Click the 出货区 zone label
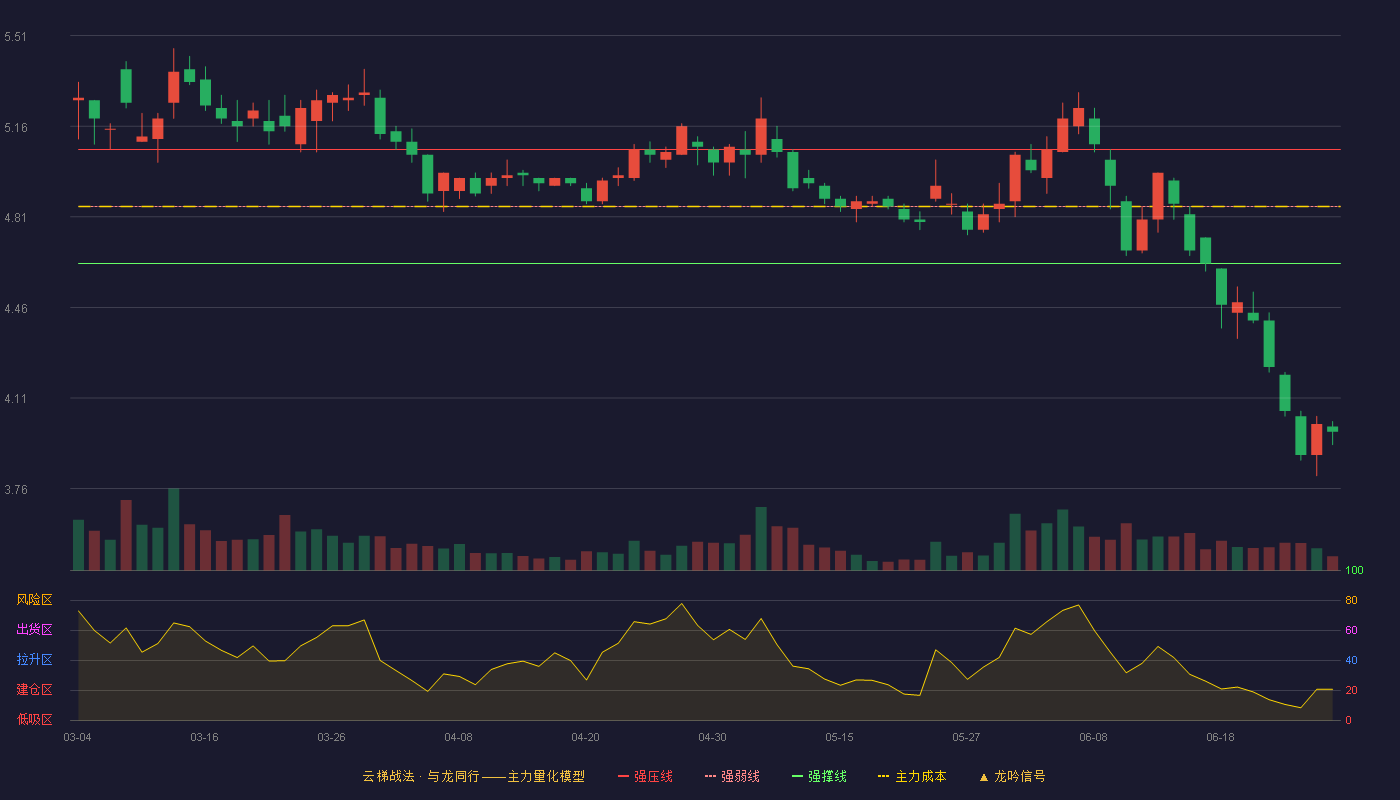This screenshot has width=1400, height=800. coord(34,630)
